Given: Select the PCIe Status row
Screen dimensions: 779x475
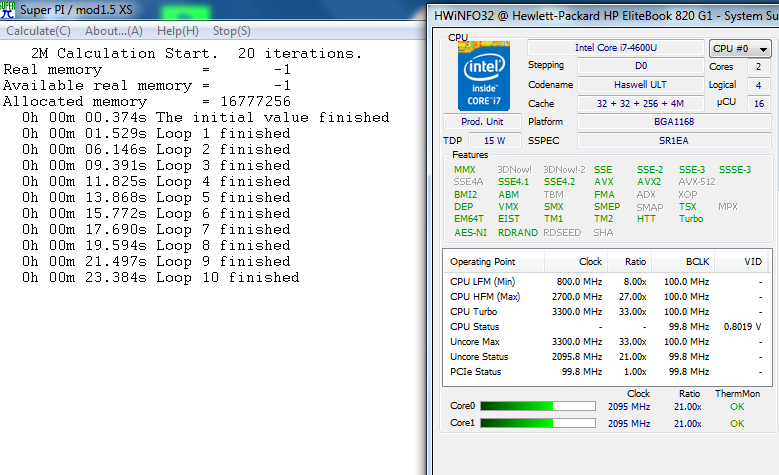Looking at the screenshot, I should [x=606, y=372].
